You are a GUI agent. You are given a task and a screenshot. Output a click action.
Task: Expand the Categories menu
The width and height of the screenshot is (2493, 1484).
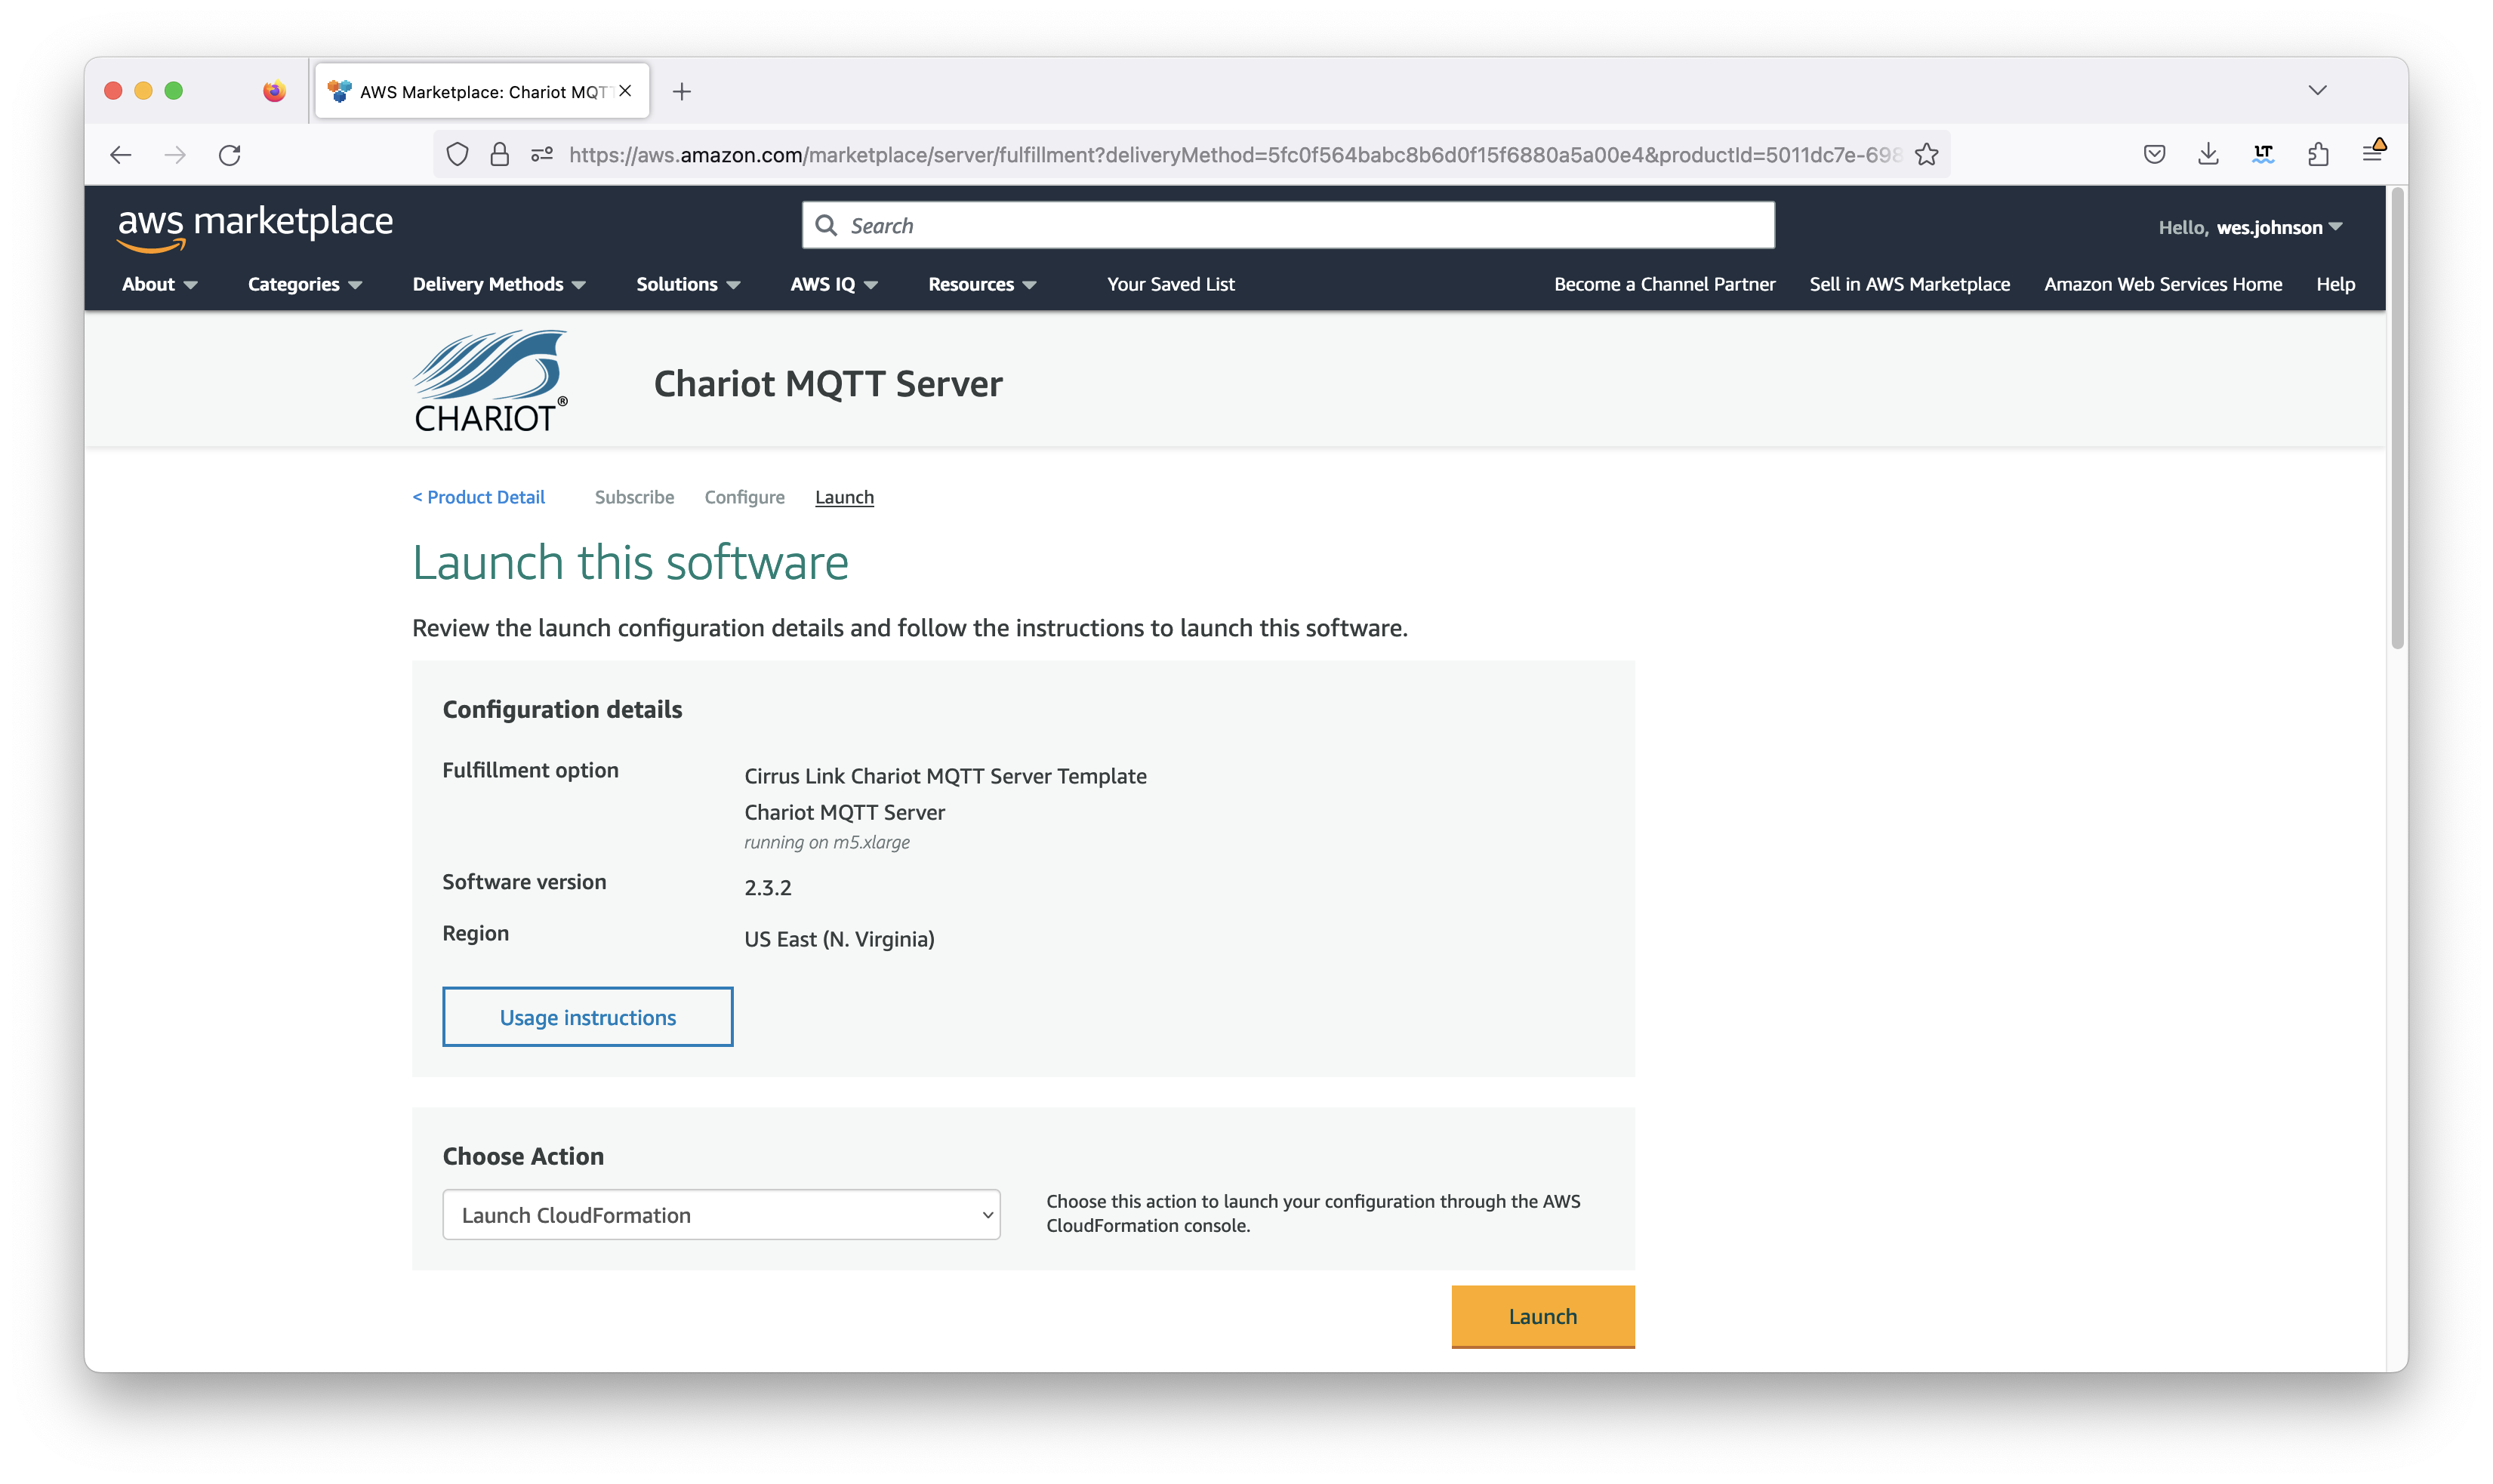305,285
